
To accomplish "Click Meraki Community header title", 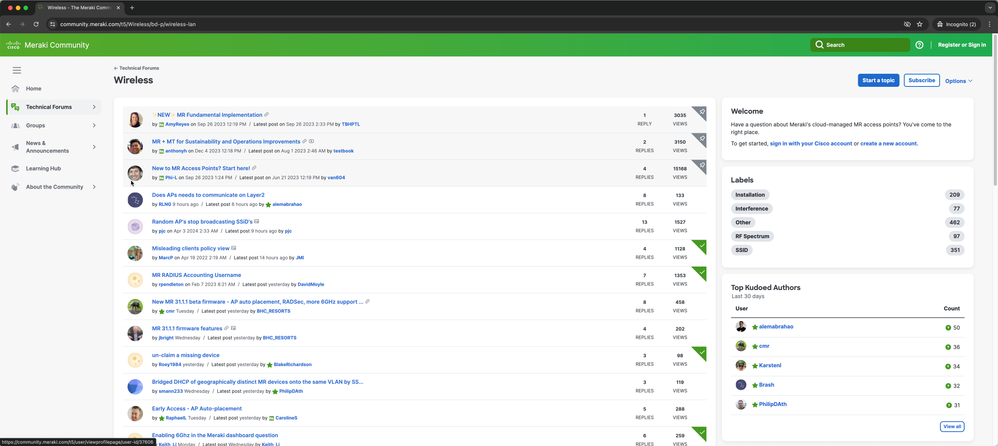I will point(57,45).
